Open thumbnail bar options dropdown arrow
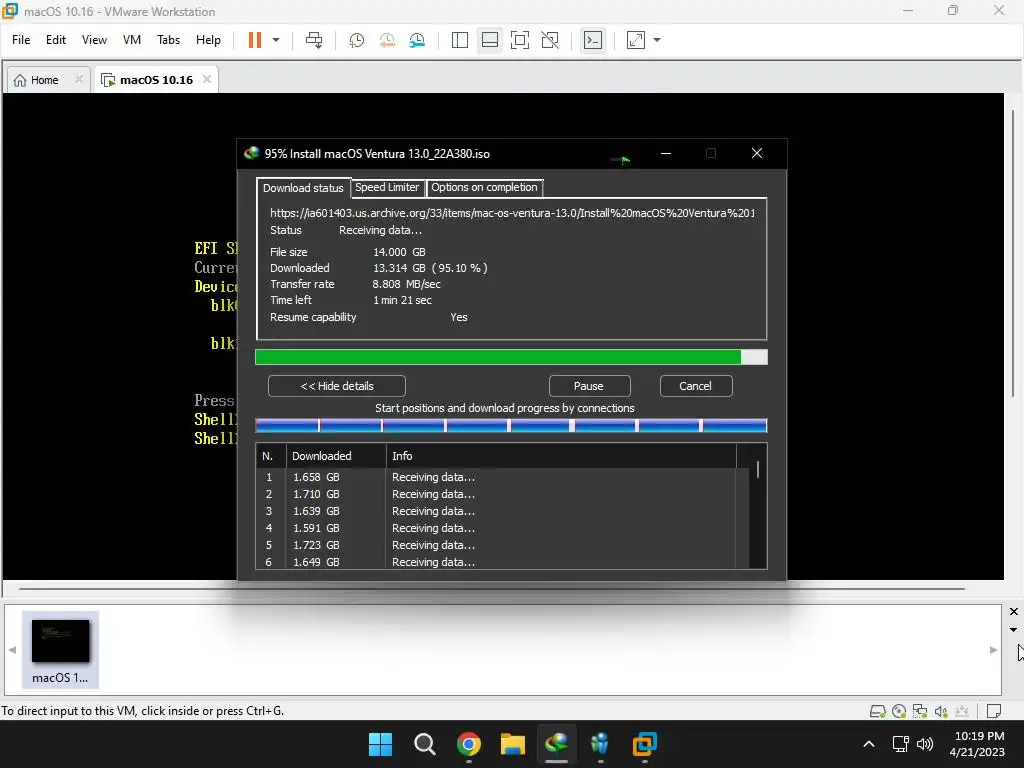 (x=1014, y=630)
